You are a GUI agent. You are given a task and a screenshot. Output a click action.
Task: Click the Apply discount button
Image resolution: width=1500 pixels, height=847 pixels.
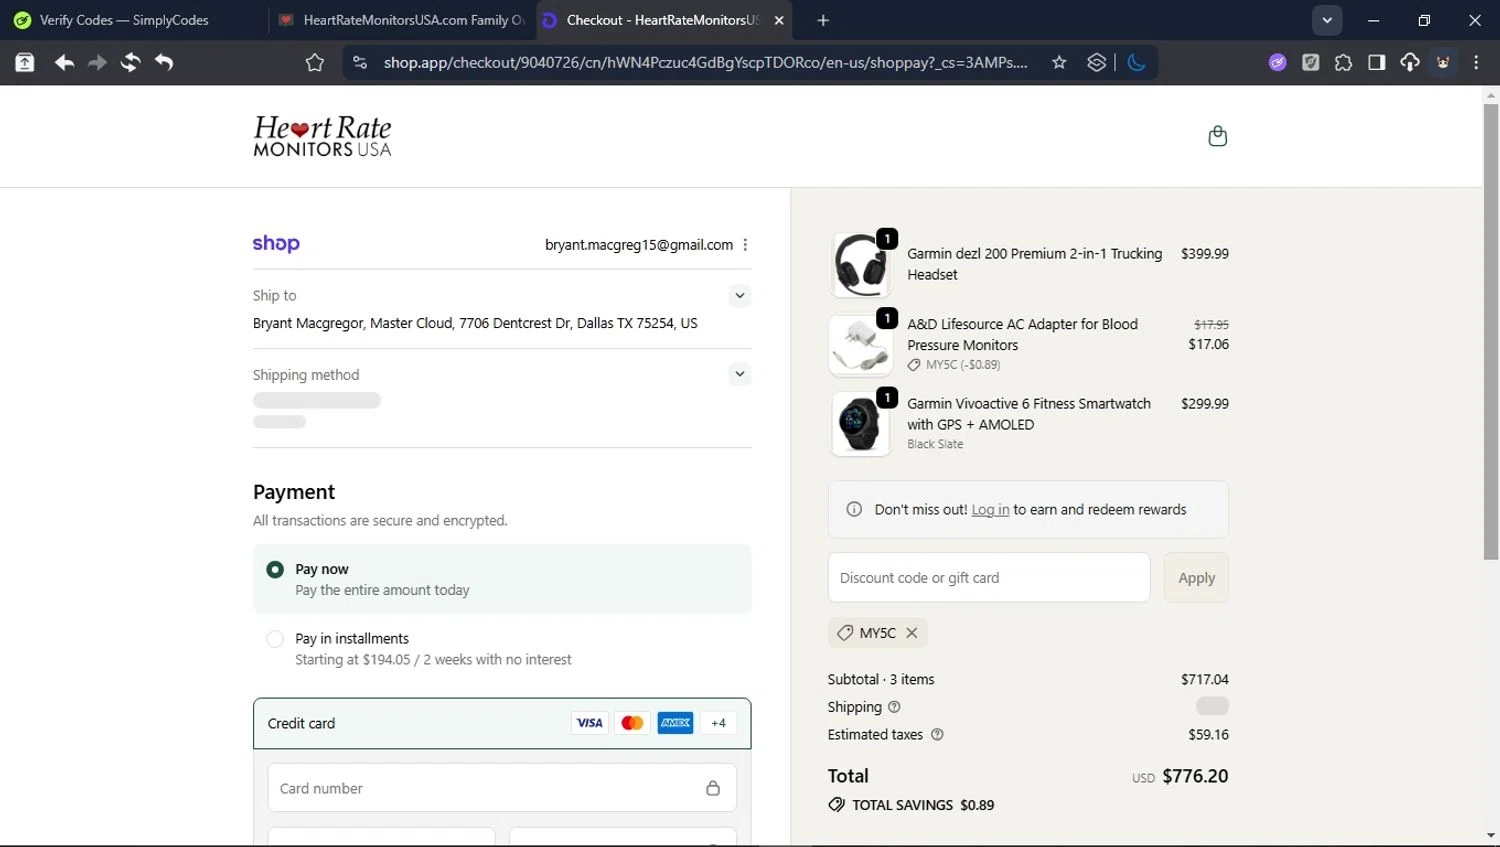1196,578
